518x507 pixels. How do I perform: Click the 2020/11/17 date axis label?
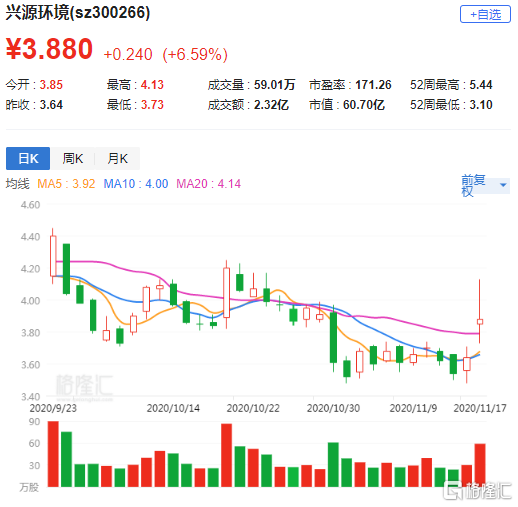480,408
